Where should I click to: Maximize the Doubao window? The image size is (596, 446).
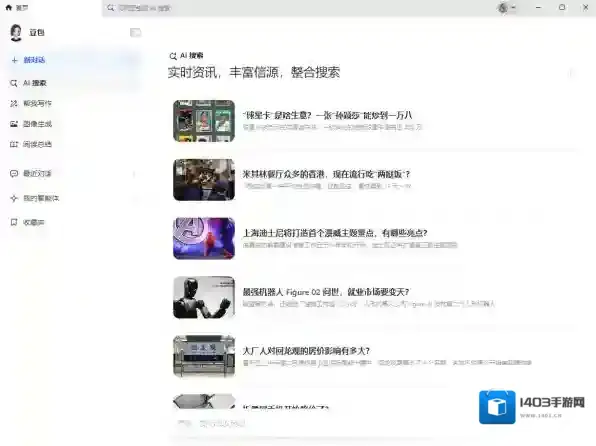pyautogui.click(x=562, y=8)
